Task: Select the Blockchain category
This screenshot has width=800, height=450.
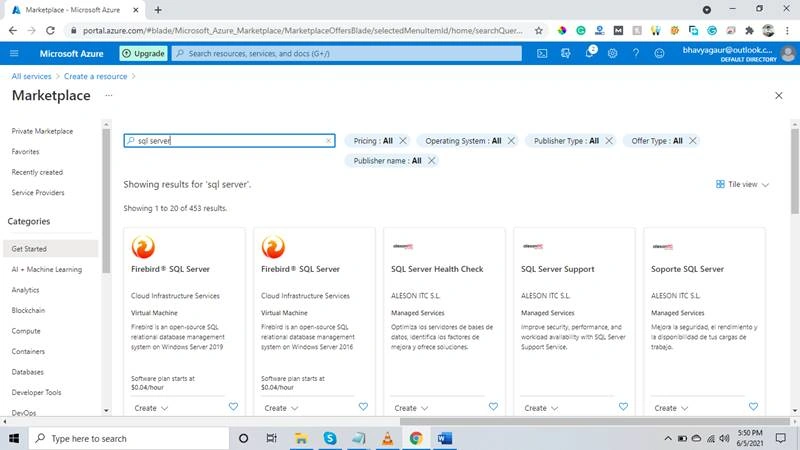Action: click(x=28, y=310)
